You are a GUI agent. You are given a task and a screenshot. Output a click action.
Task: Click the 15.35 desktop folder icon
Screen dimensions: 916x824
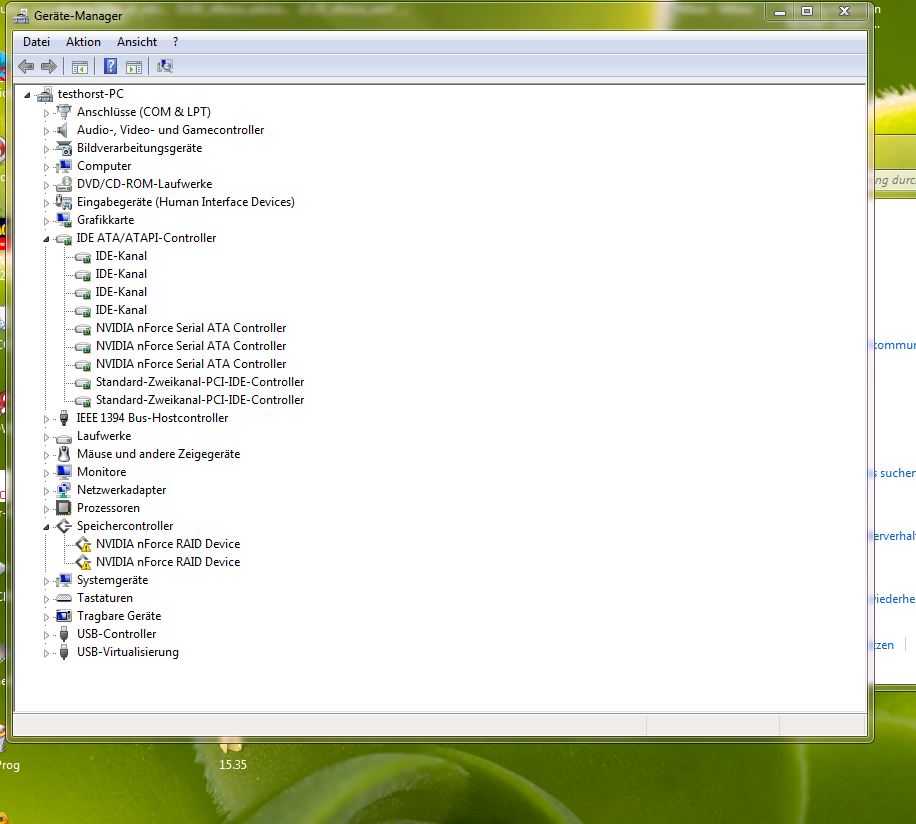[x=231, y=747]
